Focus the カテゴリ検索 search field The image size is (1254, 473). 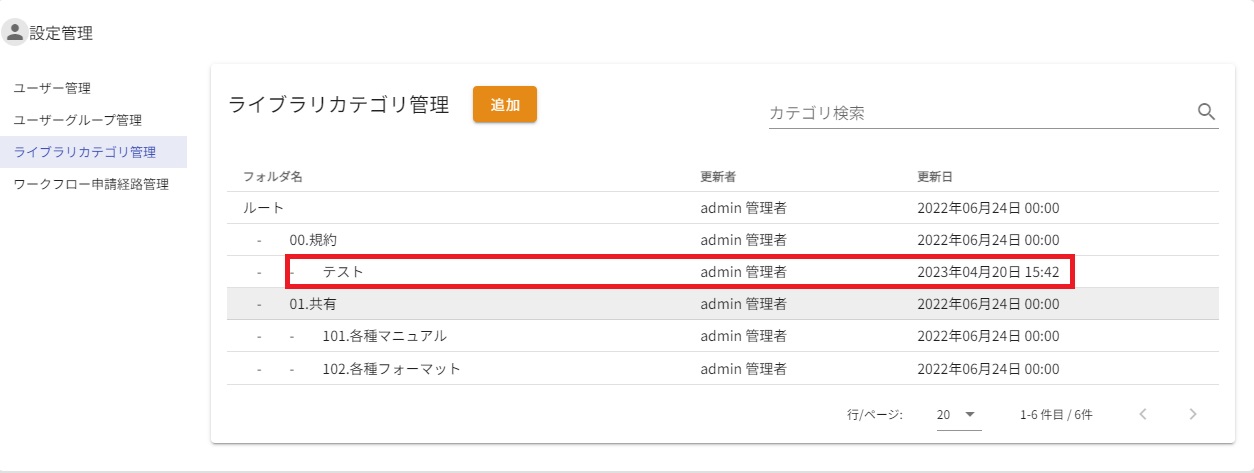975,113
